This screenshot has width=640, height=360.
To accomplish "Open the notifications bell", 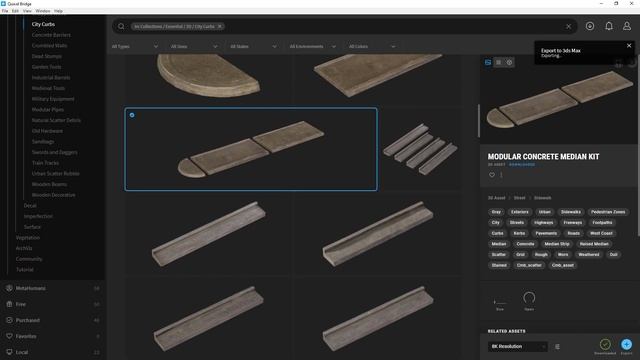I will click(609, 26).
